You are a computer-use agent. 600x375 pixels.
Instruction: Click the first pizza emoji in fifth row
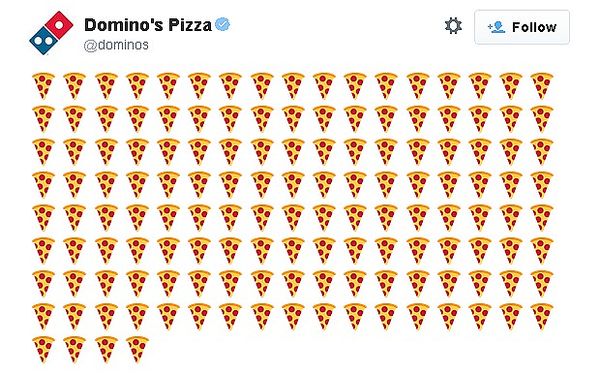tap(43, 218)
